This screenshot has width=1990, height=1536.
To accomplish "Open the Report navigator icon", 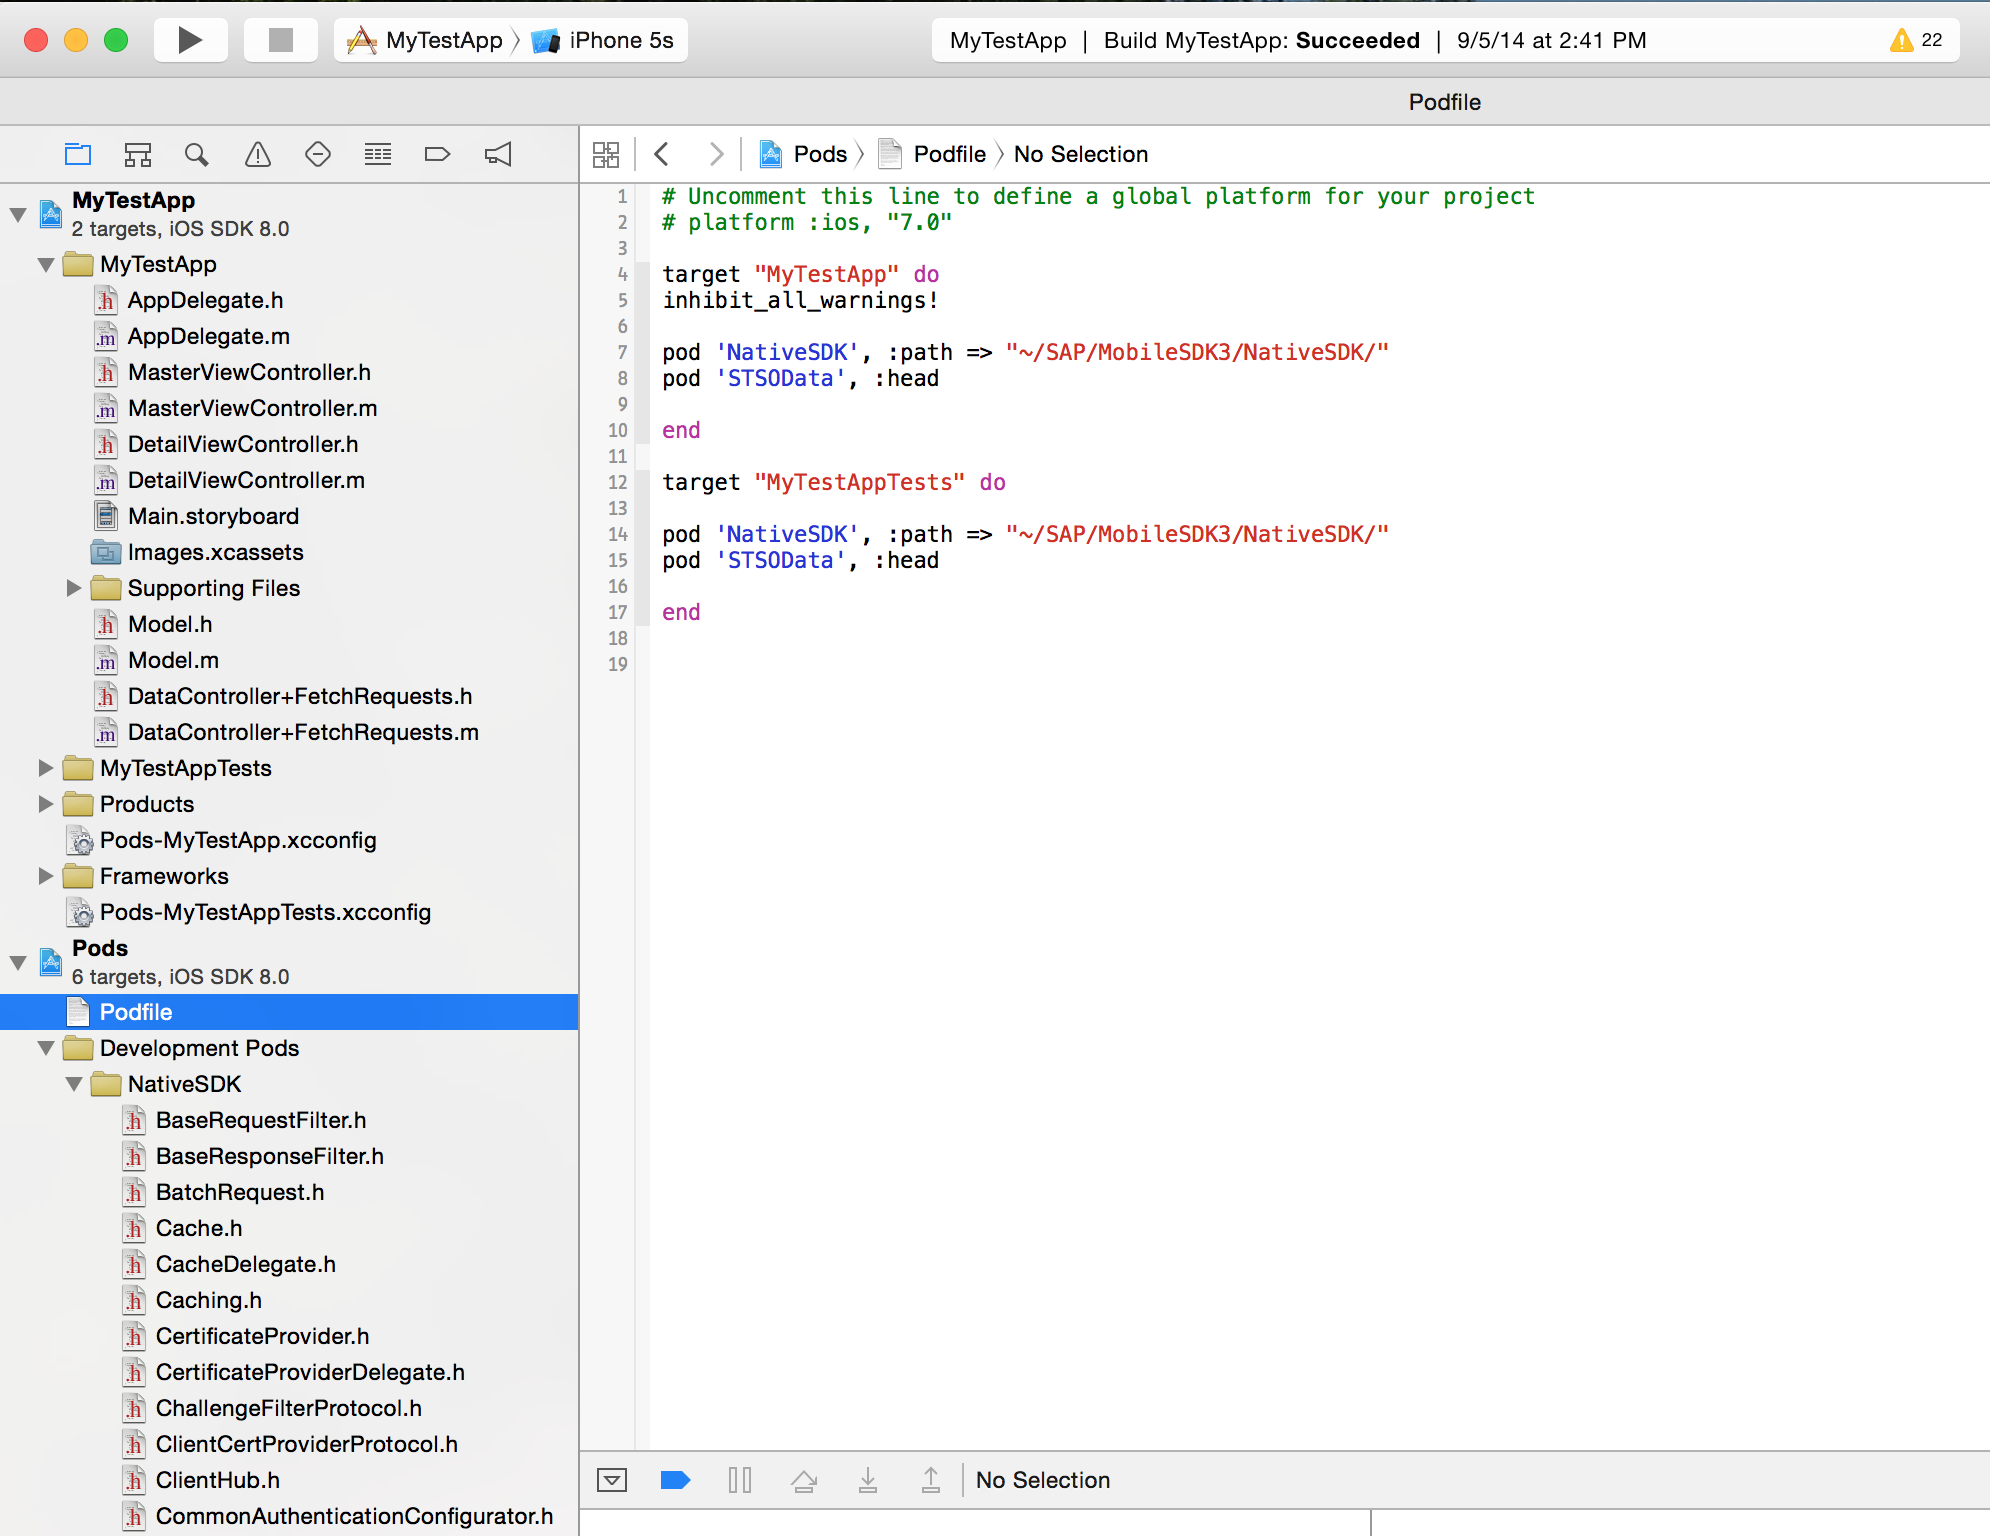I will click(498, 154).
